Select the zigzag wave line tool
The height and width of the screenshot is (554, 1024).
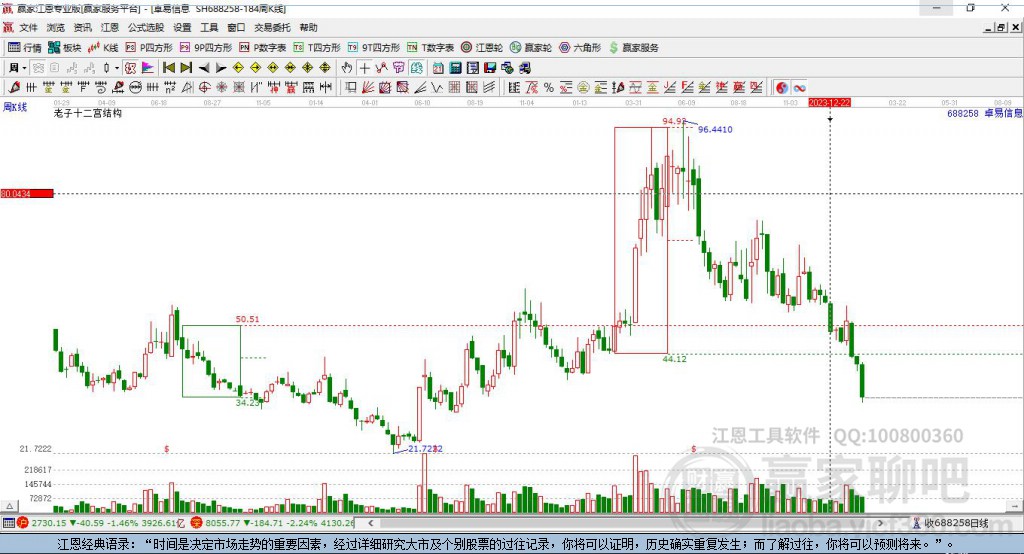(436, 88)
